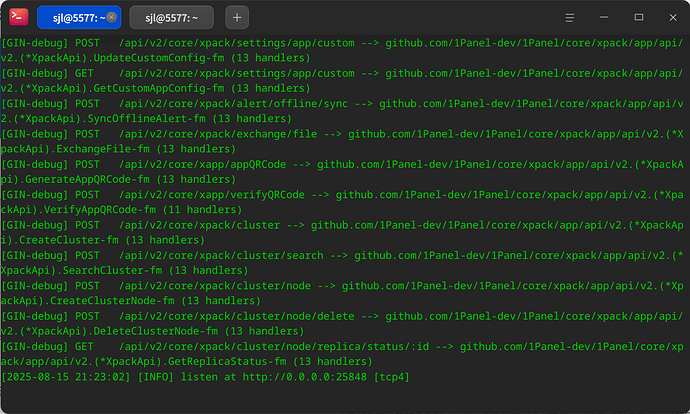Click the timestamp 2025-08-15 21:23:02

click(66, 377)
